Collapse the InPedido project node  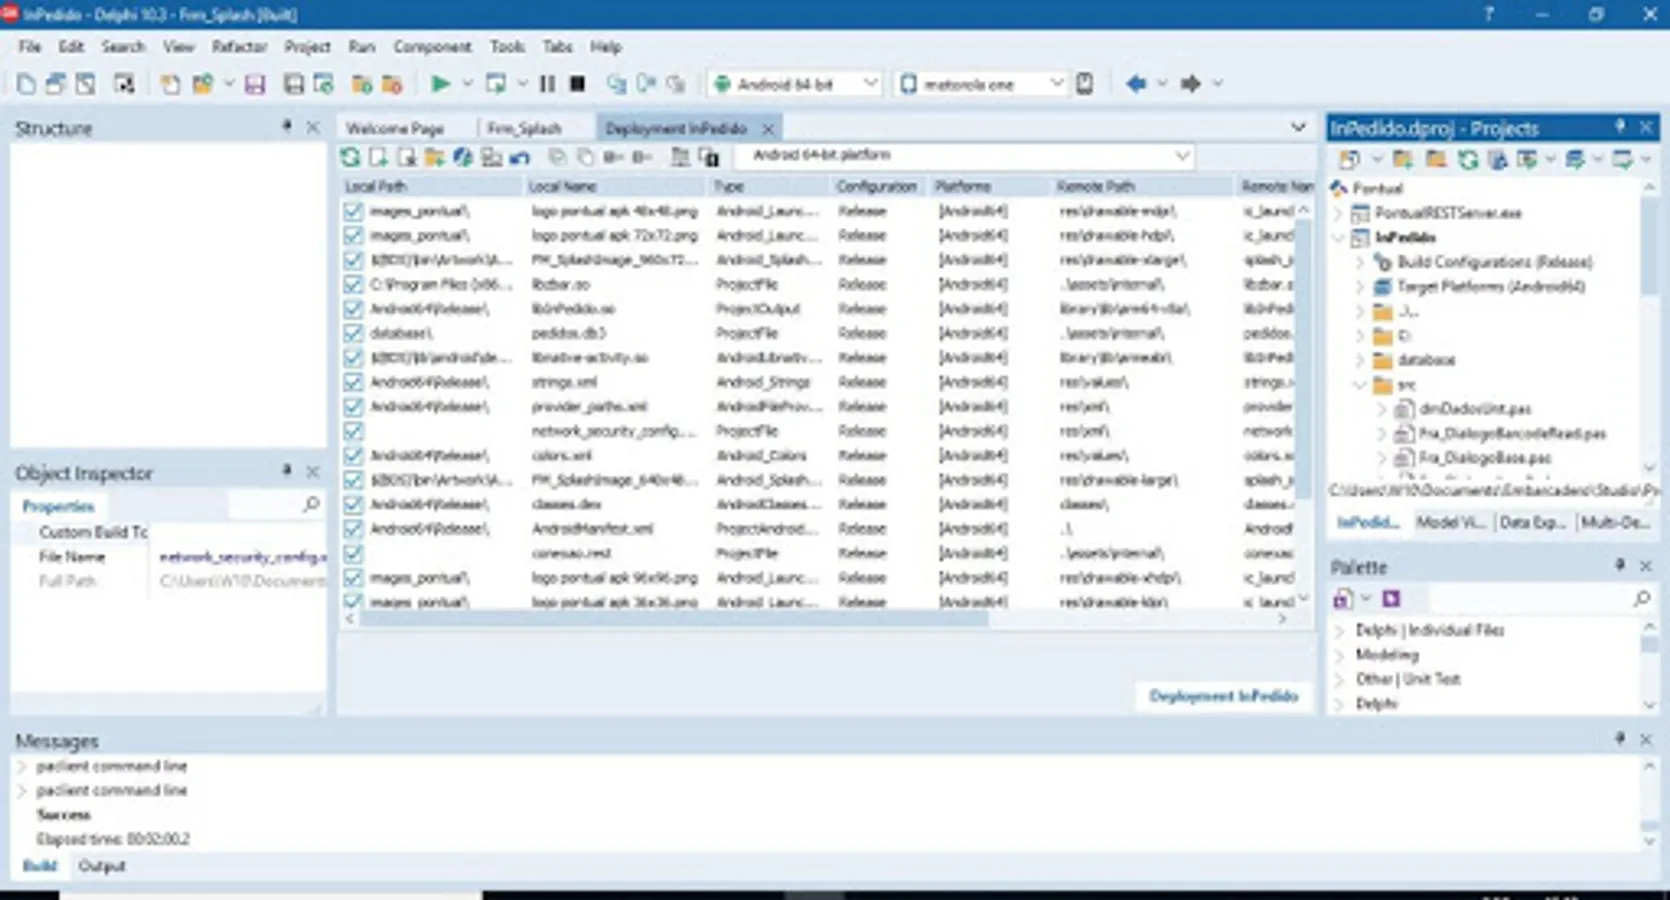[1339, 237]
